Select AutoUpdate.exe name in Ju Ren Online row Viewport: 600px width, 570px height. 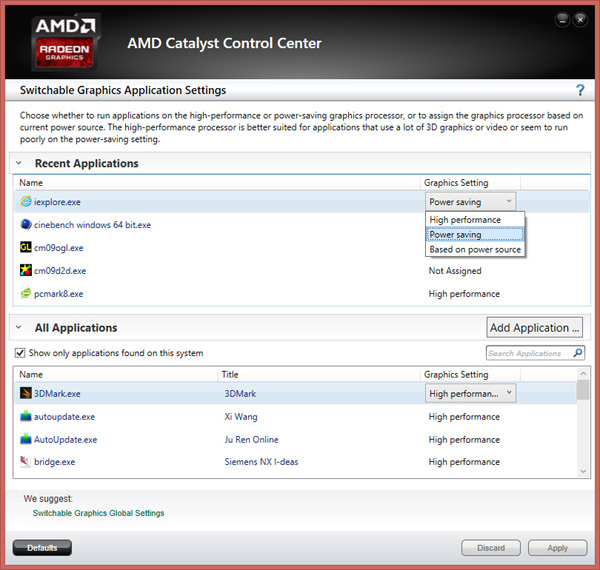(66, 440)
